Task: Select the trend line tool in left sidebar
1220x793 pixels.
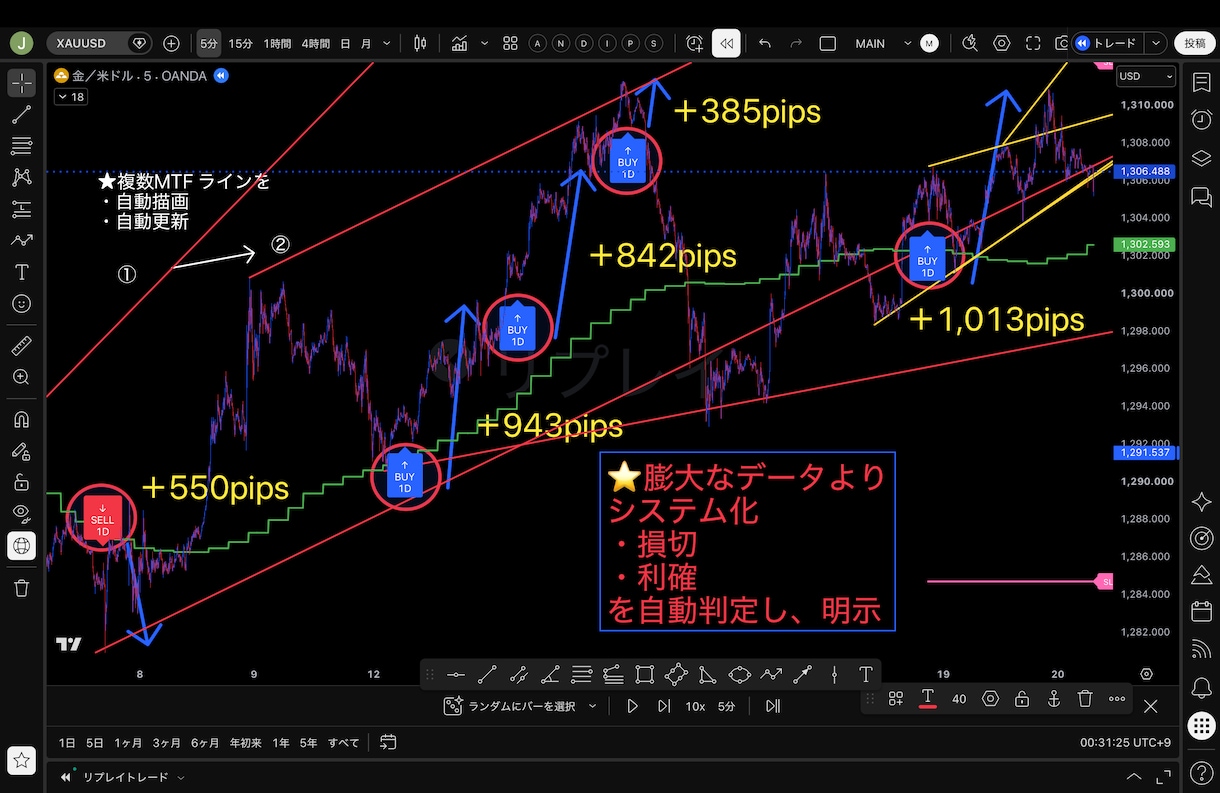Action: [x=21, y=114]
